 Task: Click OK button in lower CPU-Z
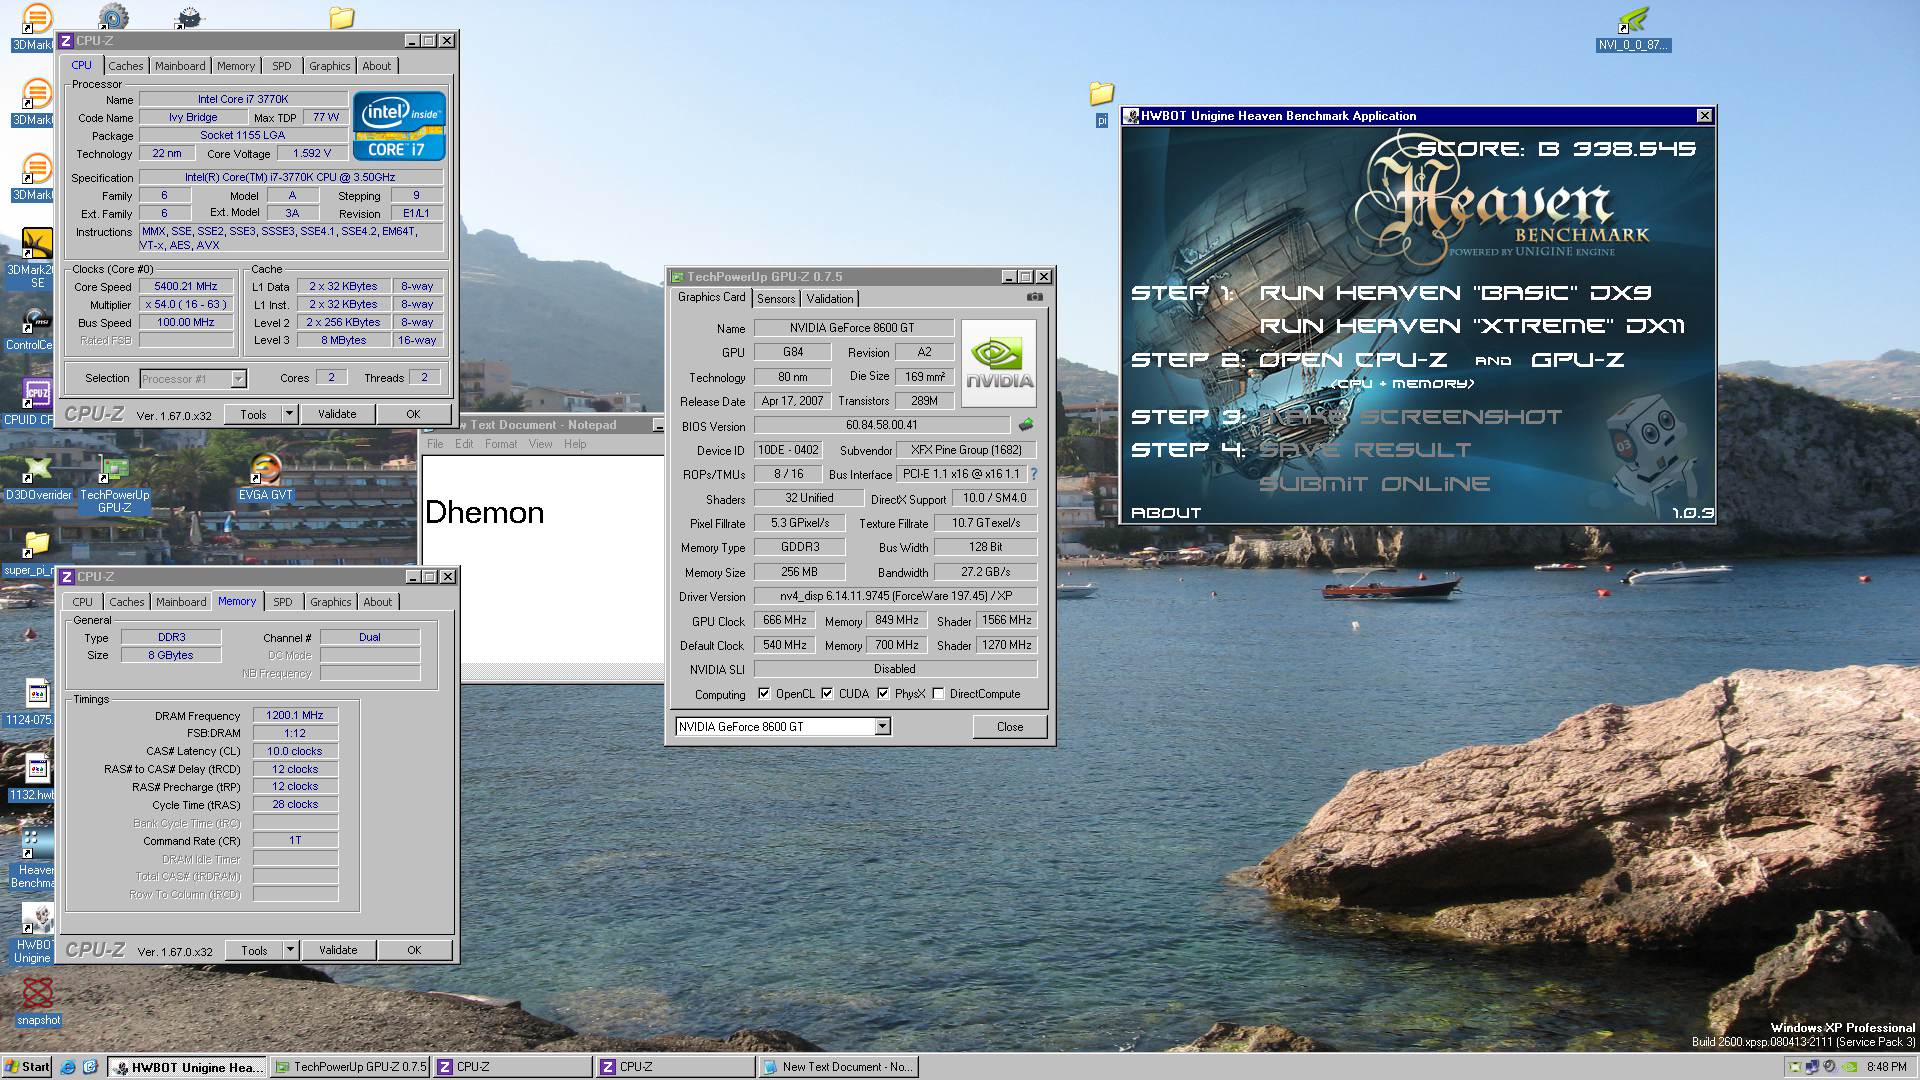point(414,950)
